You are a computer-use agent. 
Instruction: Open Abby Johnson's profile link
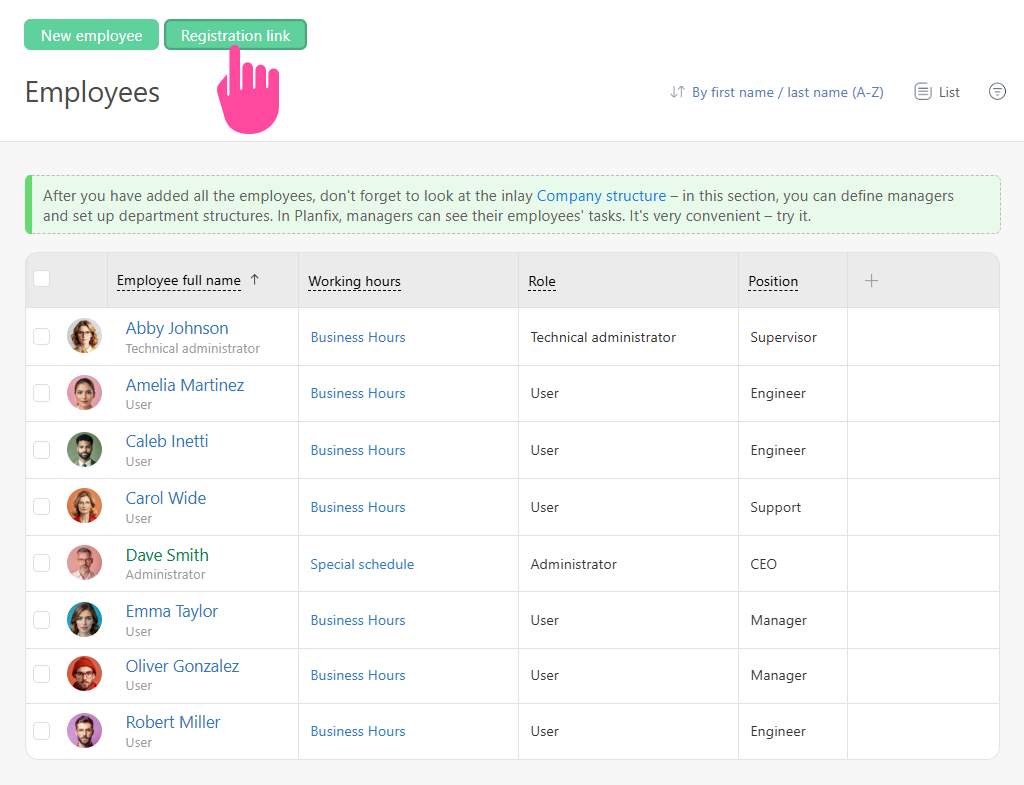click(x=177, y=328)
